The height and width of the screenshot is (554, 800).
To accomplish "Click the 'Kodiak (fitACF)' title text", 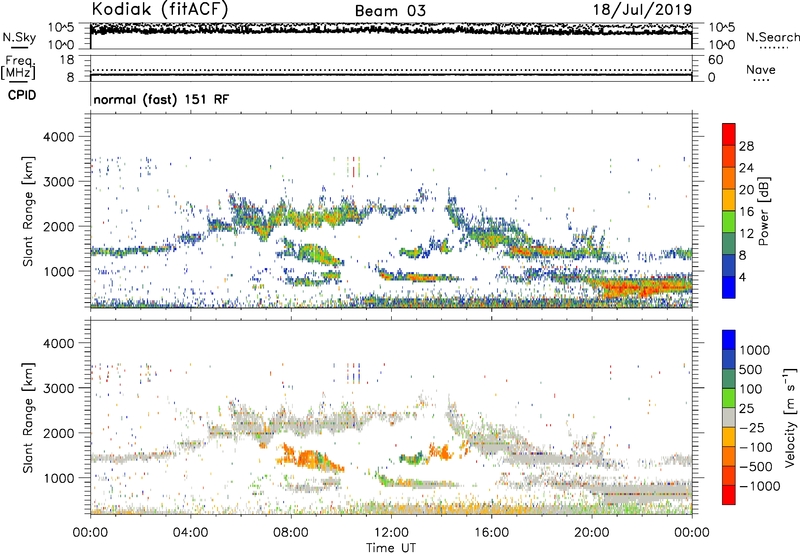I will click(160, 10).
